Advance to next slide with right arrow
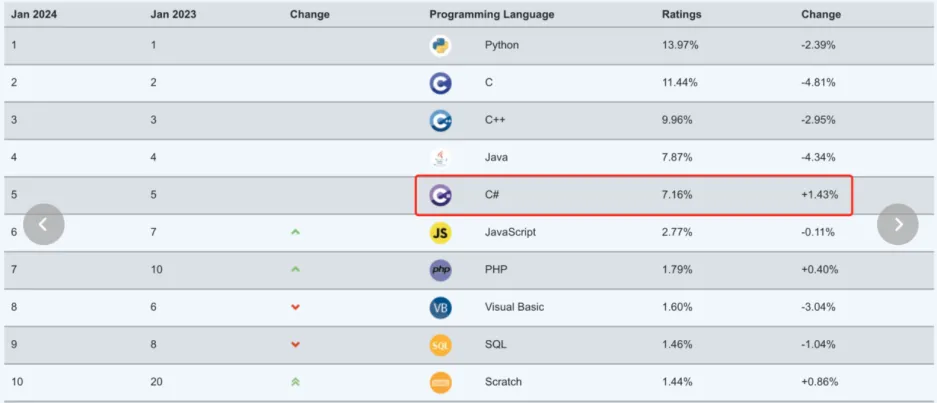937x403 pixels. [x=897, y=225]
